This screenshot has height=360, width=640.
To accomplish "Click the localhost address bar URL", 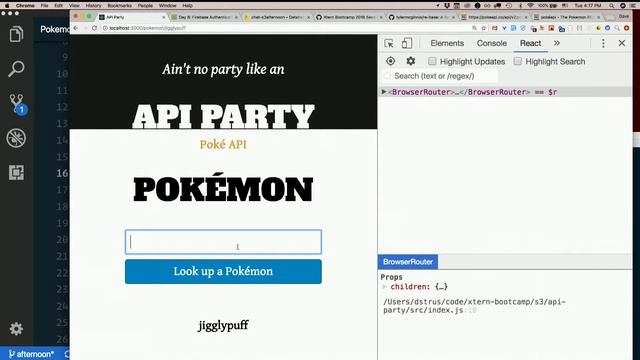I will click(x=148, y=28).
